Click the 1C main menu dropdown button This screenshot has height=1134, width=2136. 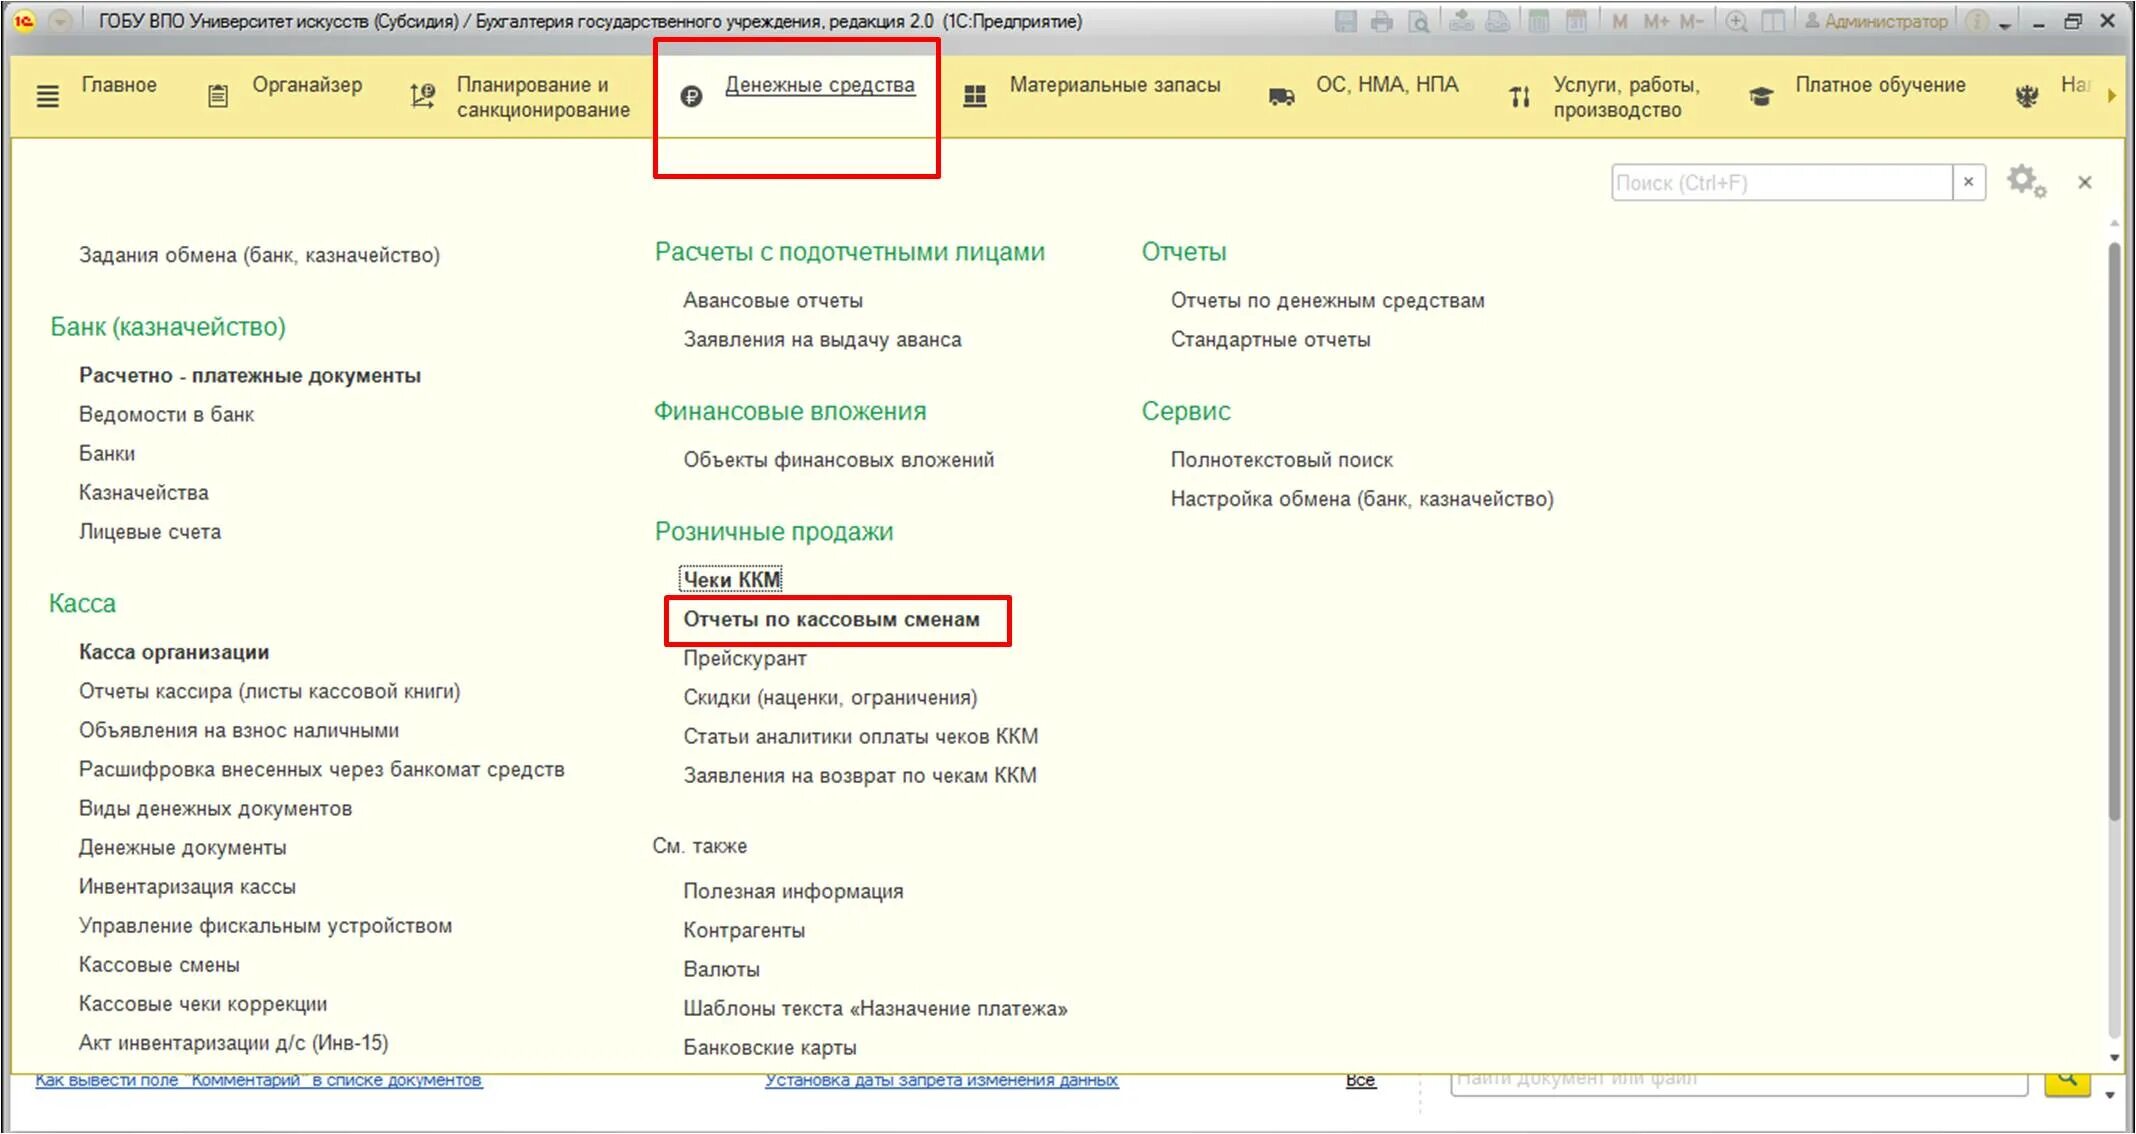point(60,21)
